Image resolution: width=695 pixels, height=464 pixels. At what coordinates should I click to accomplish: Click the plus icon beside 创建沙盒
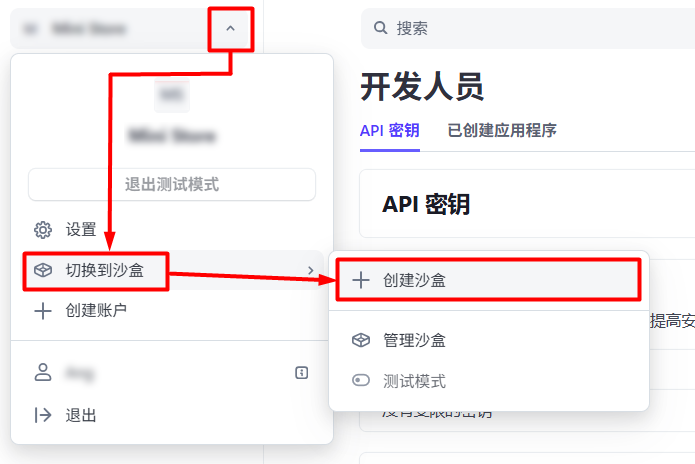point(361,280)
